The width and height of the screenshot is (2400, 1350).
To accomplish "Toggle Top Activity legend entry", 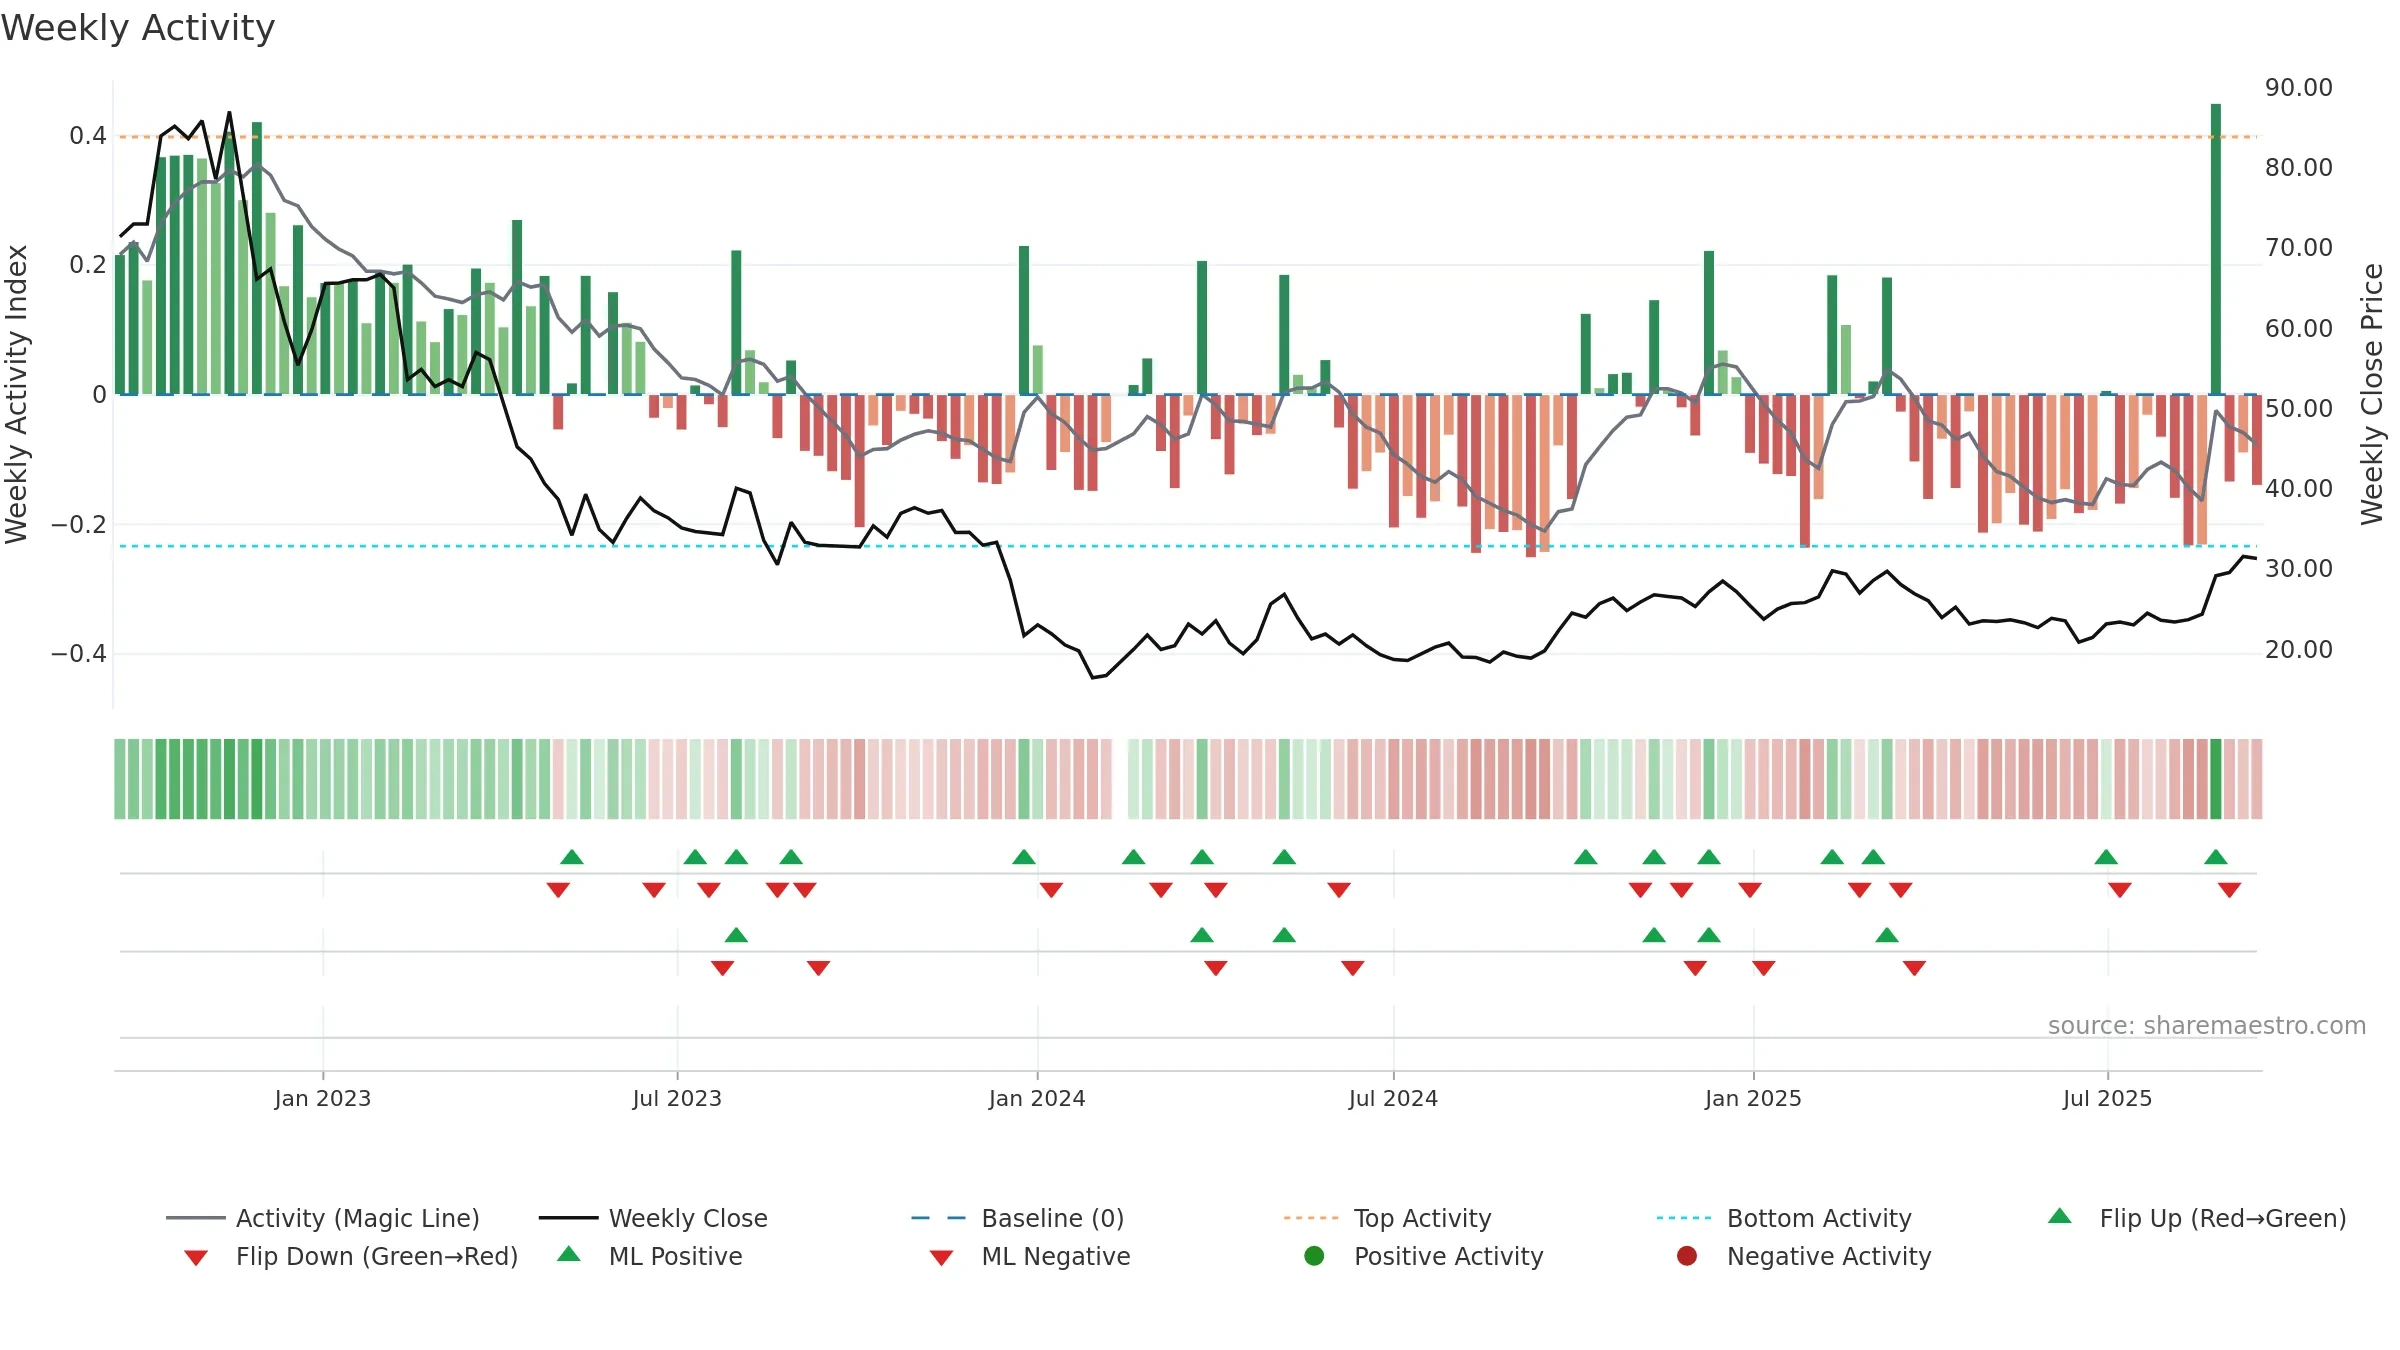I will click(1387, 1218).
